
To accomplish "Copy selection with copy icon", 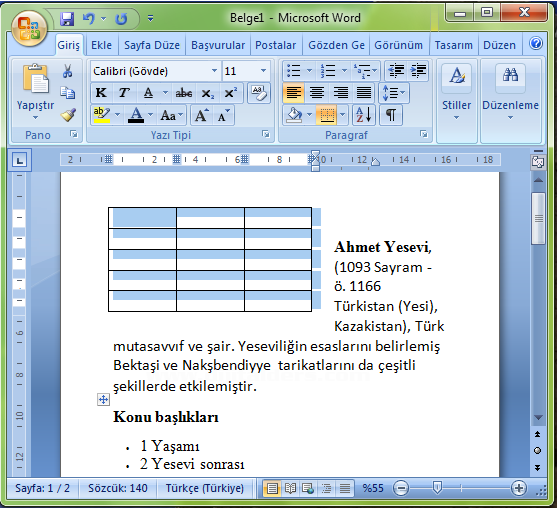I will [x=67, y=92].
